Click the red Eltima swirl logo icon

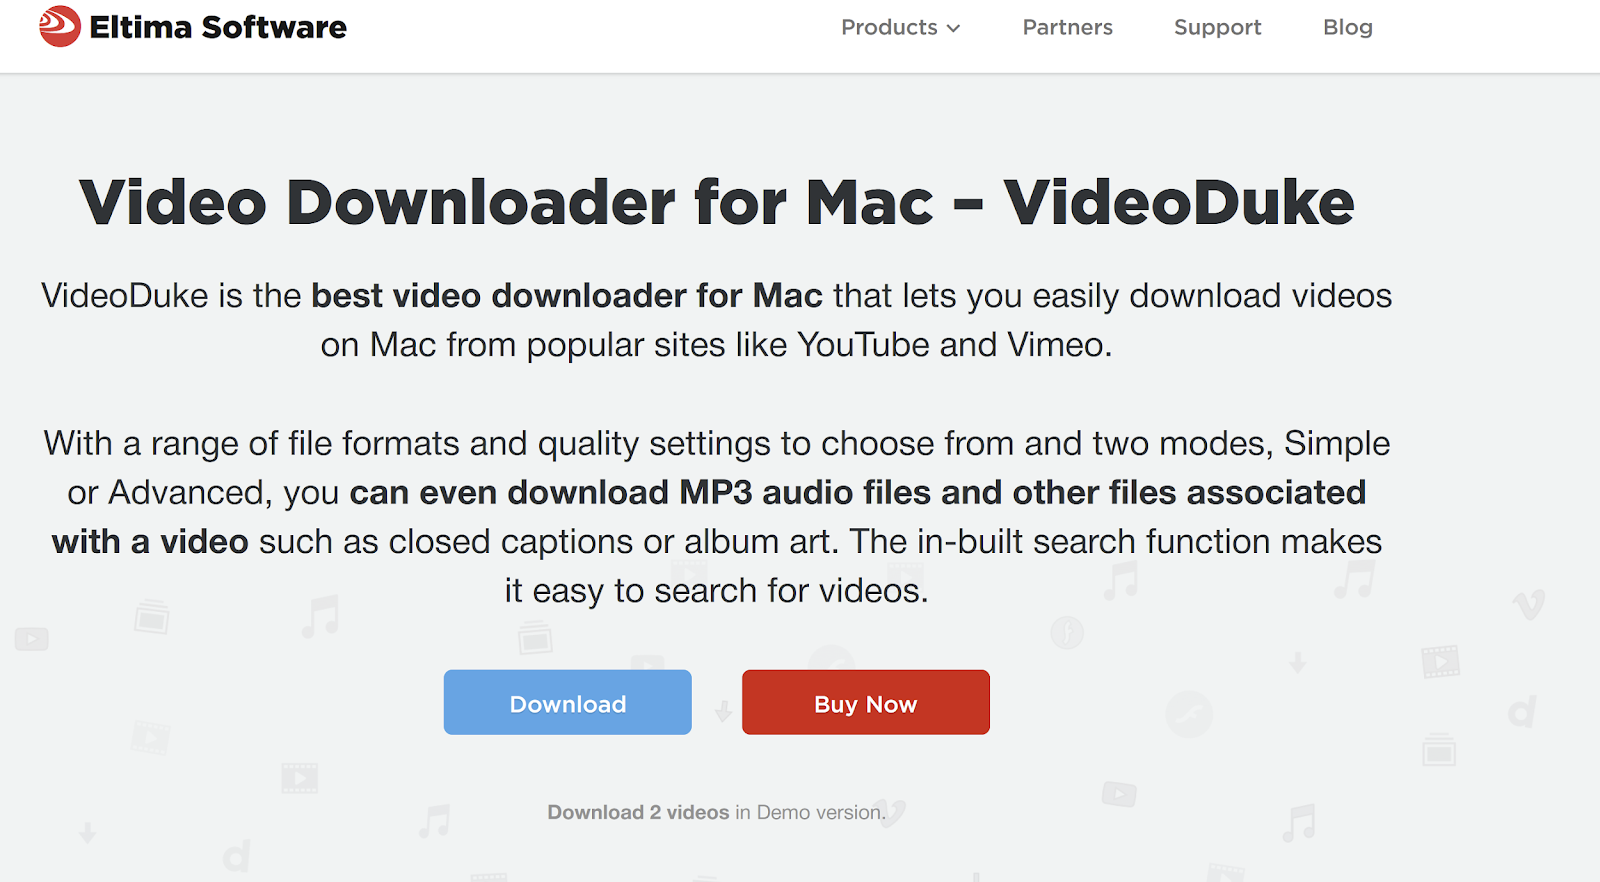point(60,26)
